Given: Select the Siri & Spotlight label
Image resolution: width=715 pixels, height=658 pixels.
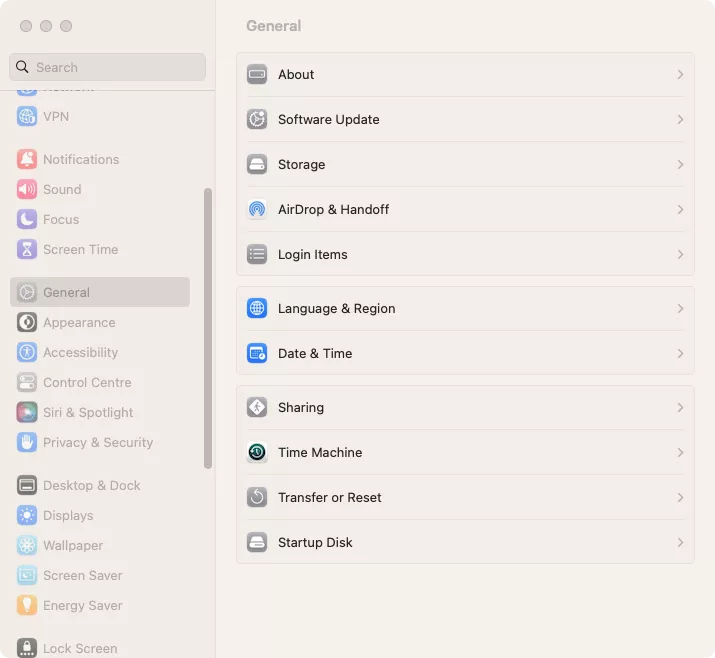Looking at the screenshot, I should pyautogui.click(x=88, y=412).
